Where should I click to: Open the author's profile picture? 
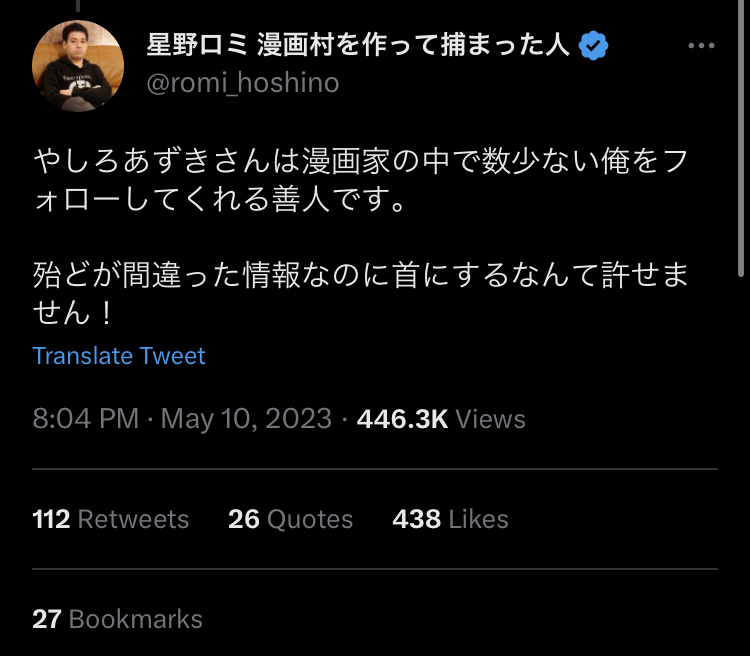tap(78, 66)
